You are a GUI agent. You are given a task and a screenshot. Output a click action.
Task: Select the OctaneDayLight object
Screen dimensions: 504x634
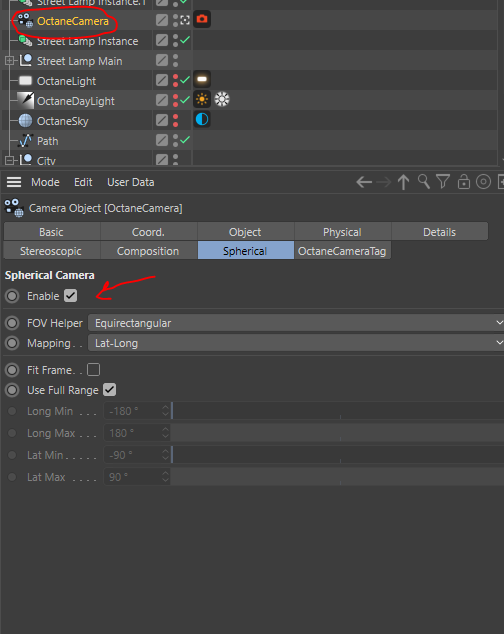76,101
